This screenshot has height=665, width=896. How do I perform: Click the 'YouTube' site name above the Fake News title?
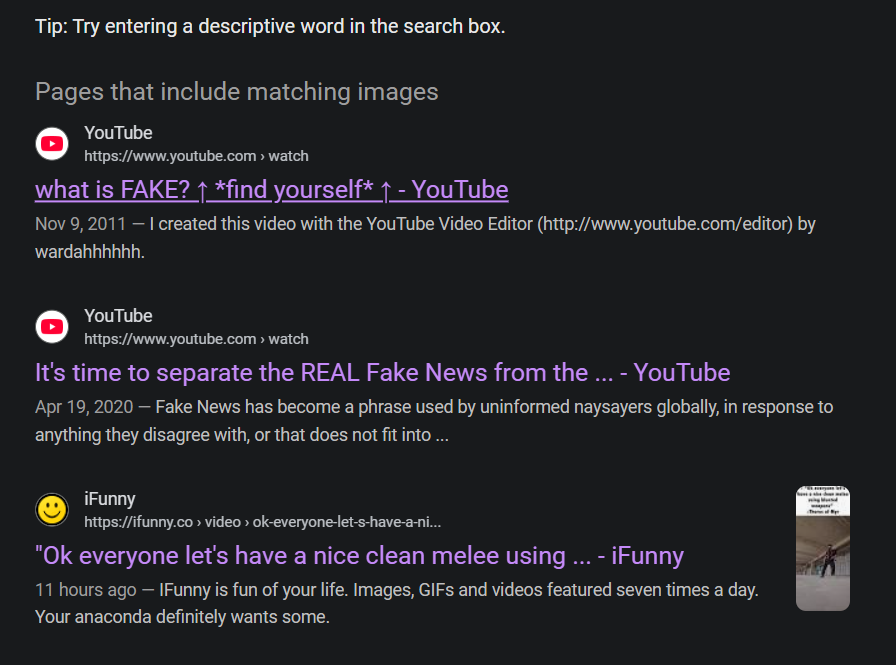[x=118, y=315]
